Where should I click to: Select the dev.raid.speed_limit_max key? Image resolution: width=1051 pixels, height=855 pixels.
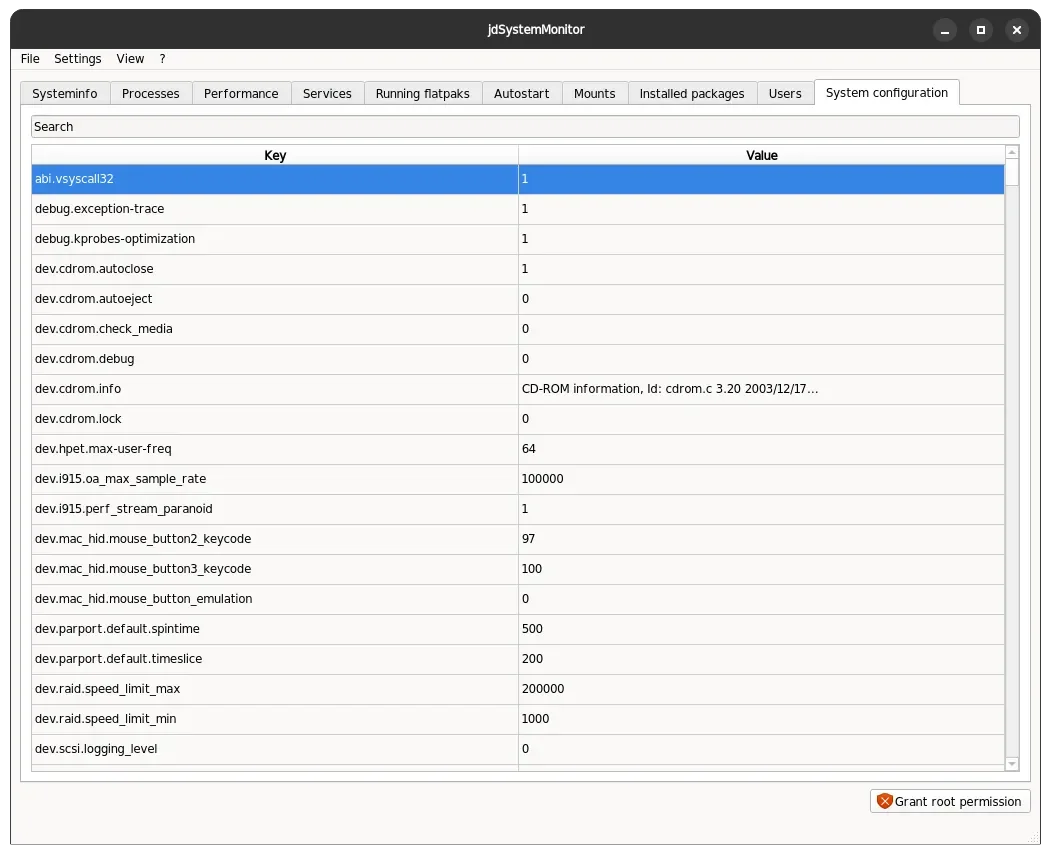pos(275,689)
